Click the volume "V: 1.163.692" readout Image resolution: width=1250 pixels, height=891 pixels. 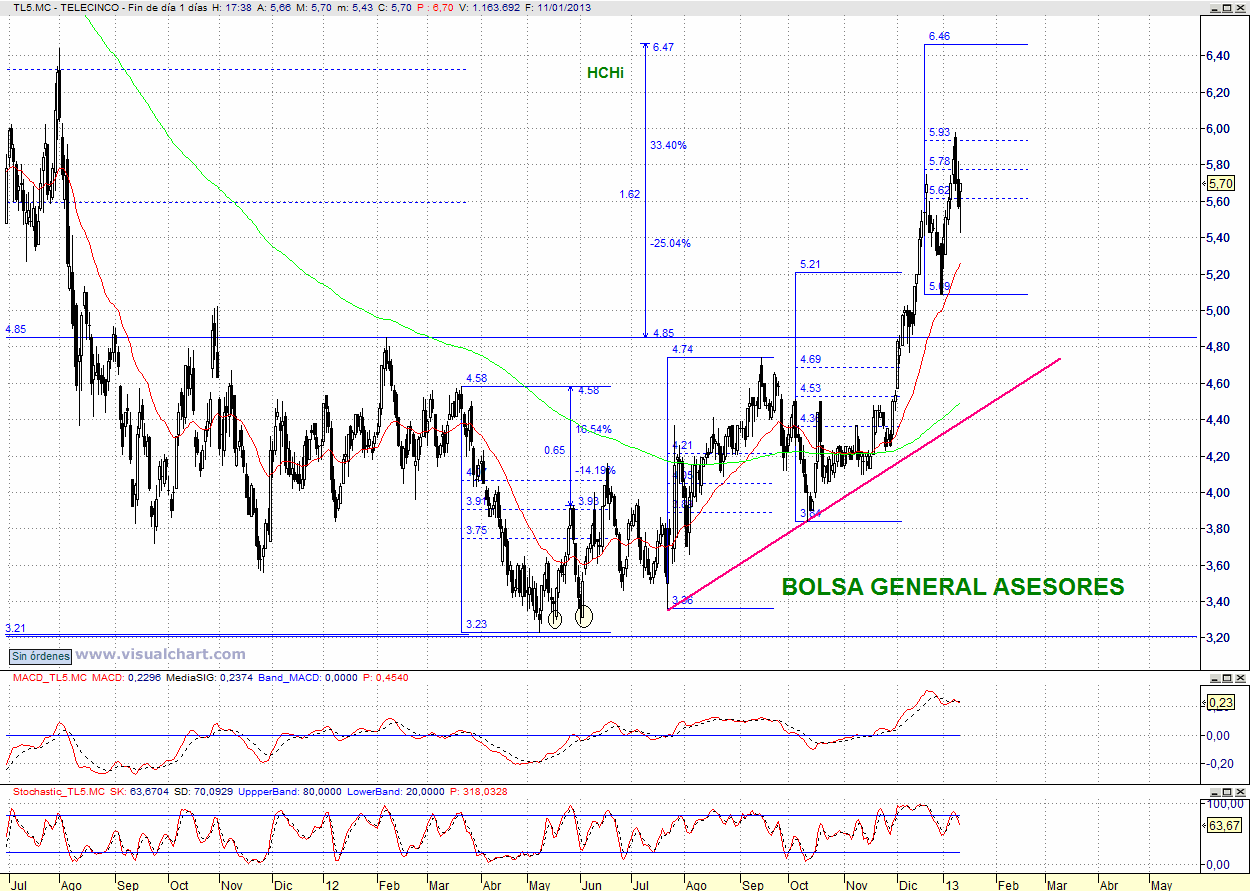click(491, 7)
